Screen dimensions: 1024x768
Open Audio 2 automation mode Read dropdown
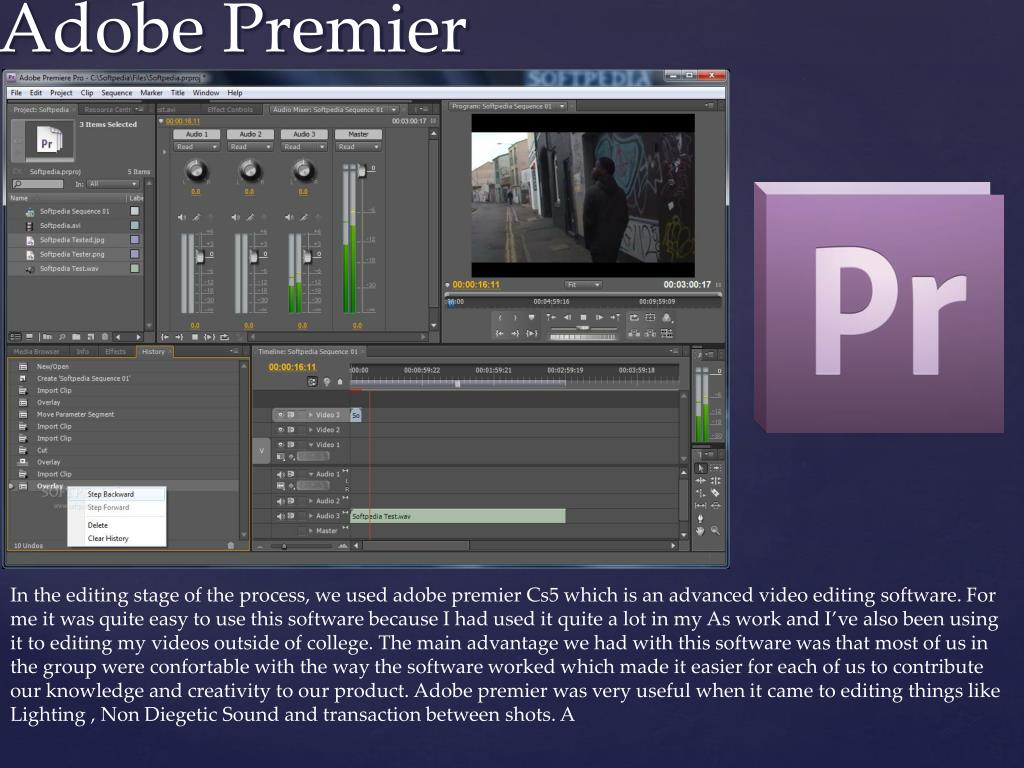click(x=249, y=147)
